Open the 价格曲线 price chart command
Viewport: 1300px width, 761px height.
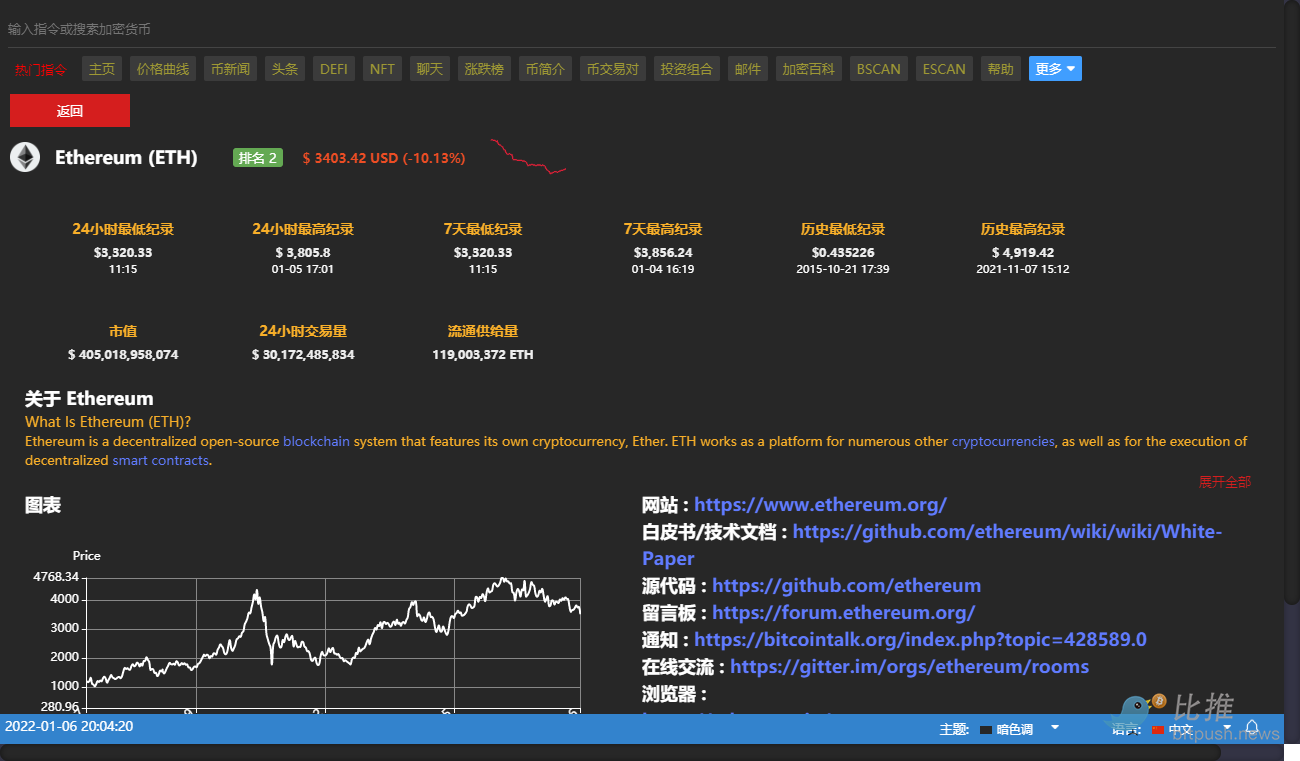pyautogui.click(x=163, y=69)
